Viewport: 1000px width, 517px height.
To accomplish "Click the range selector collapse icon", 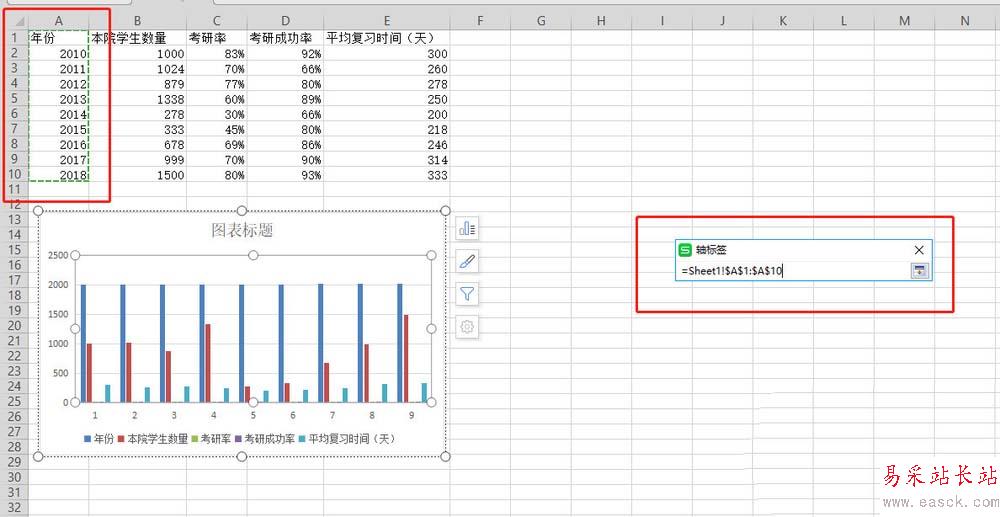I will (x=919, y=270).
